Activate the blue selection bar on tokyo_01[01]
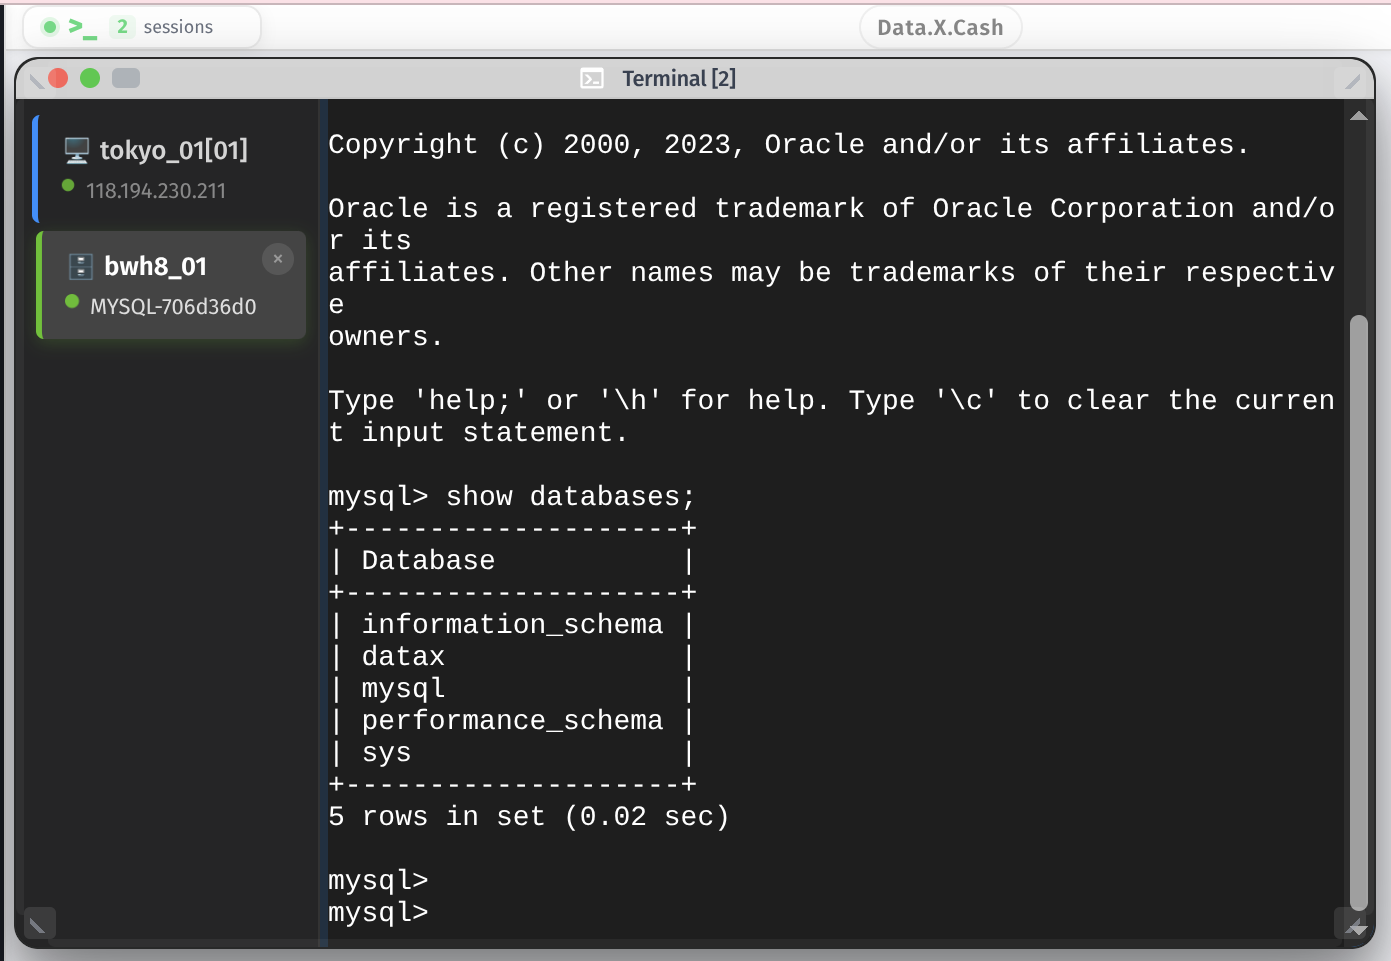Image resolution: width=1391 pixels, height=961 pixels. pos(36,168)
